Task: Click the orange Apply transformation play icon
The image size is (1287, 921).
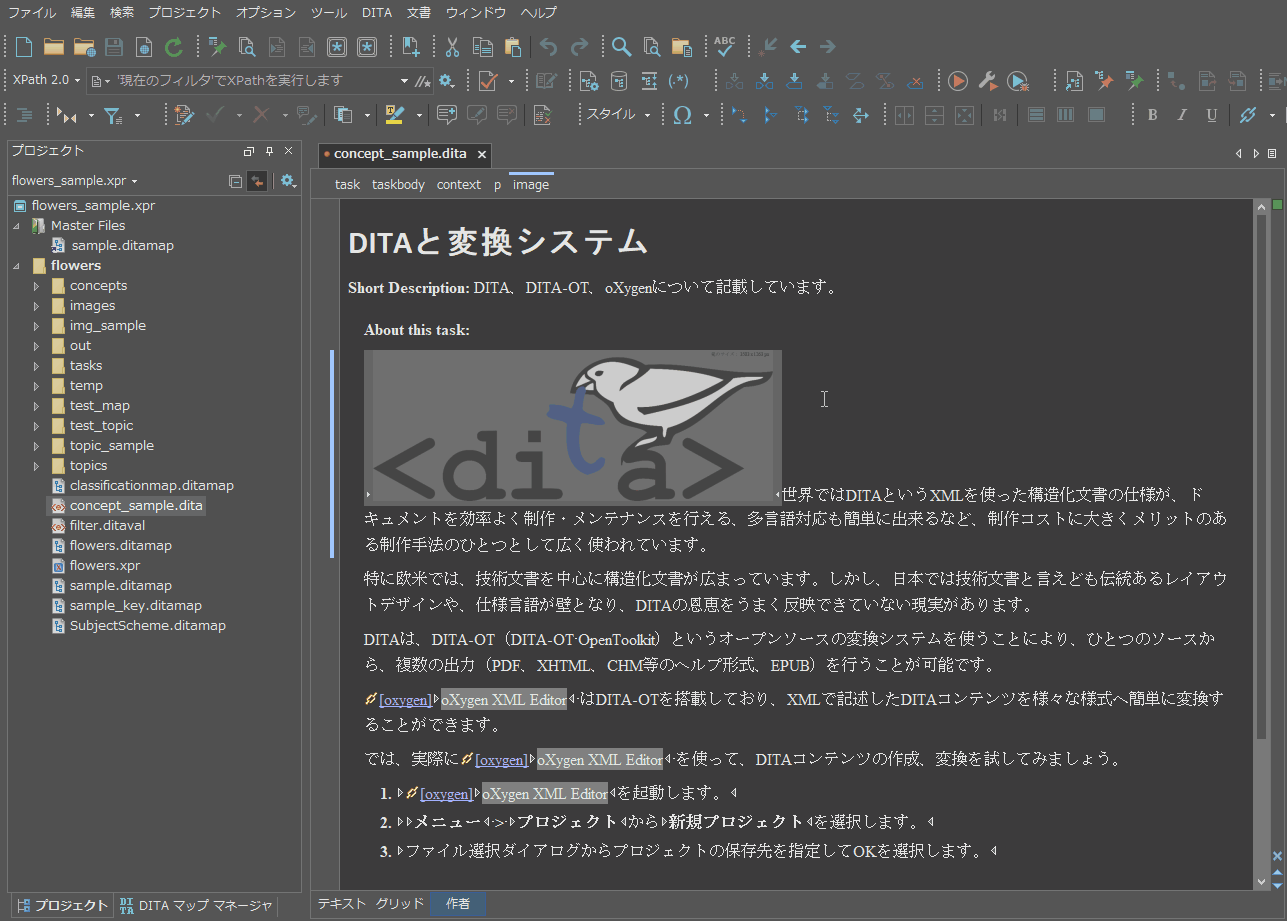Action: [958, 81]
